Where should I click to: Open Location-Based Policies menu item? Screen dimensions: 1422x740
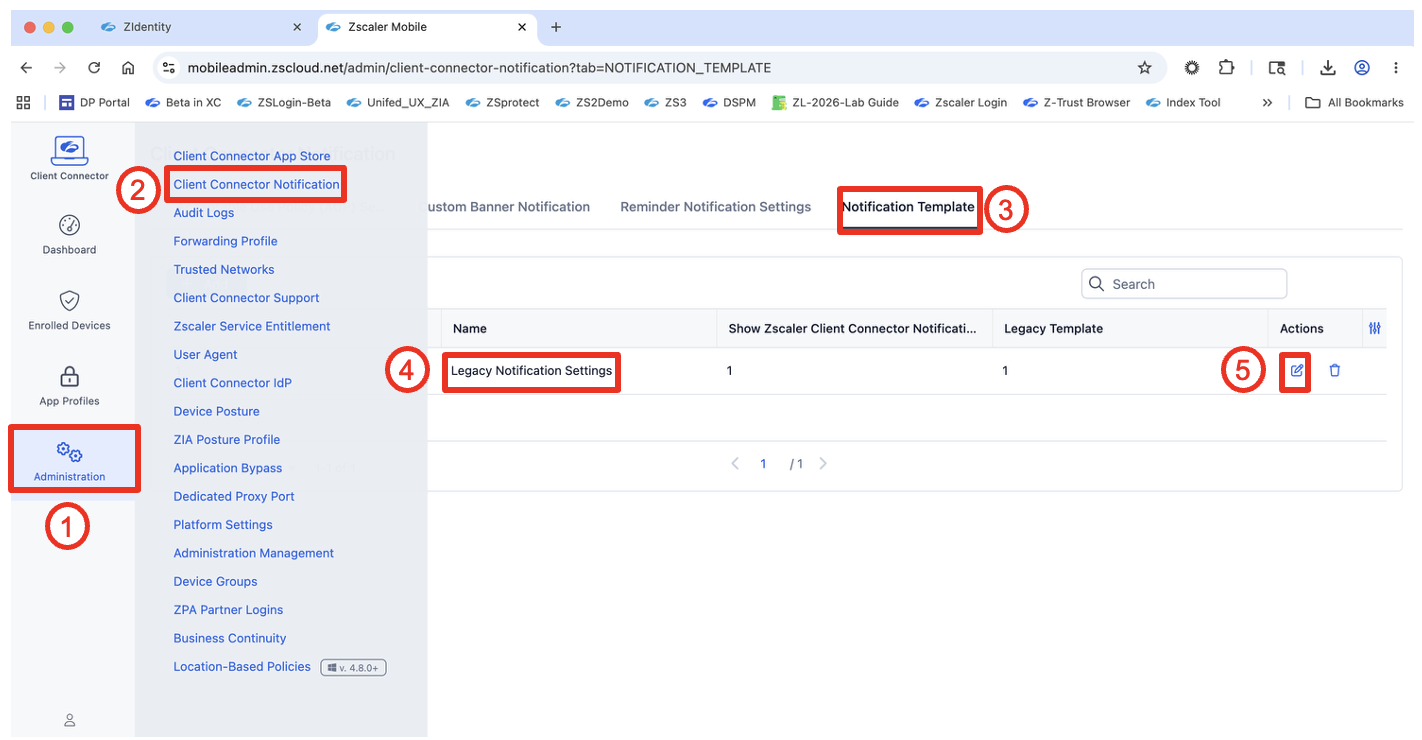point(242,666)
